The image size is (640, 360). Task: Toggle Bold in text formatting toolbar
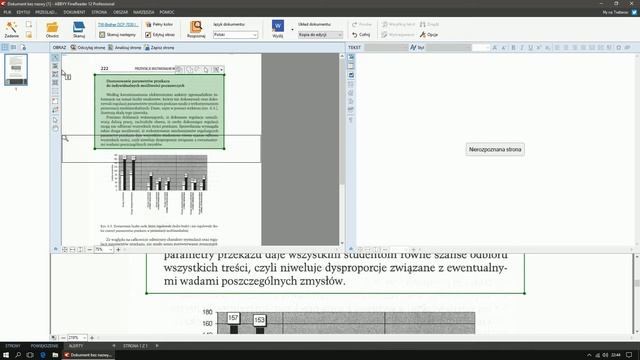tap(513, 48)
